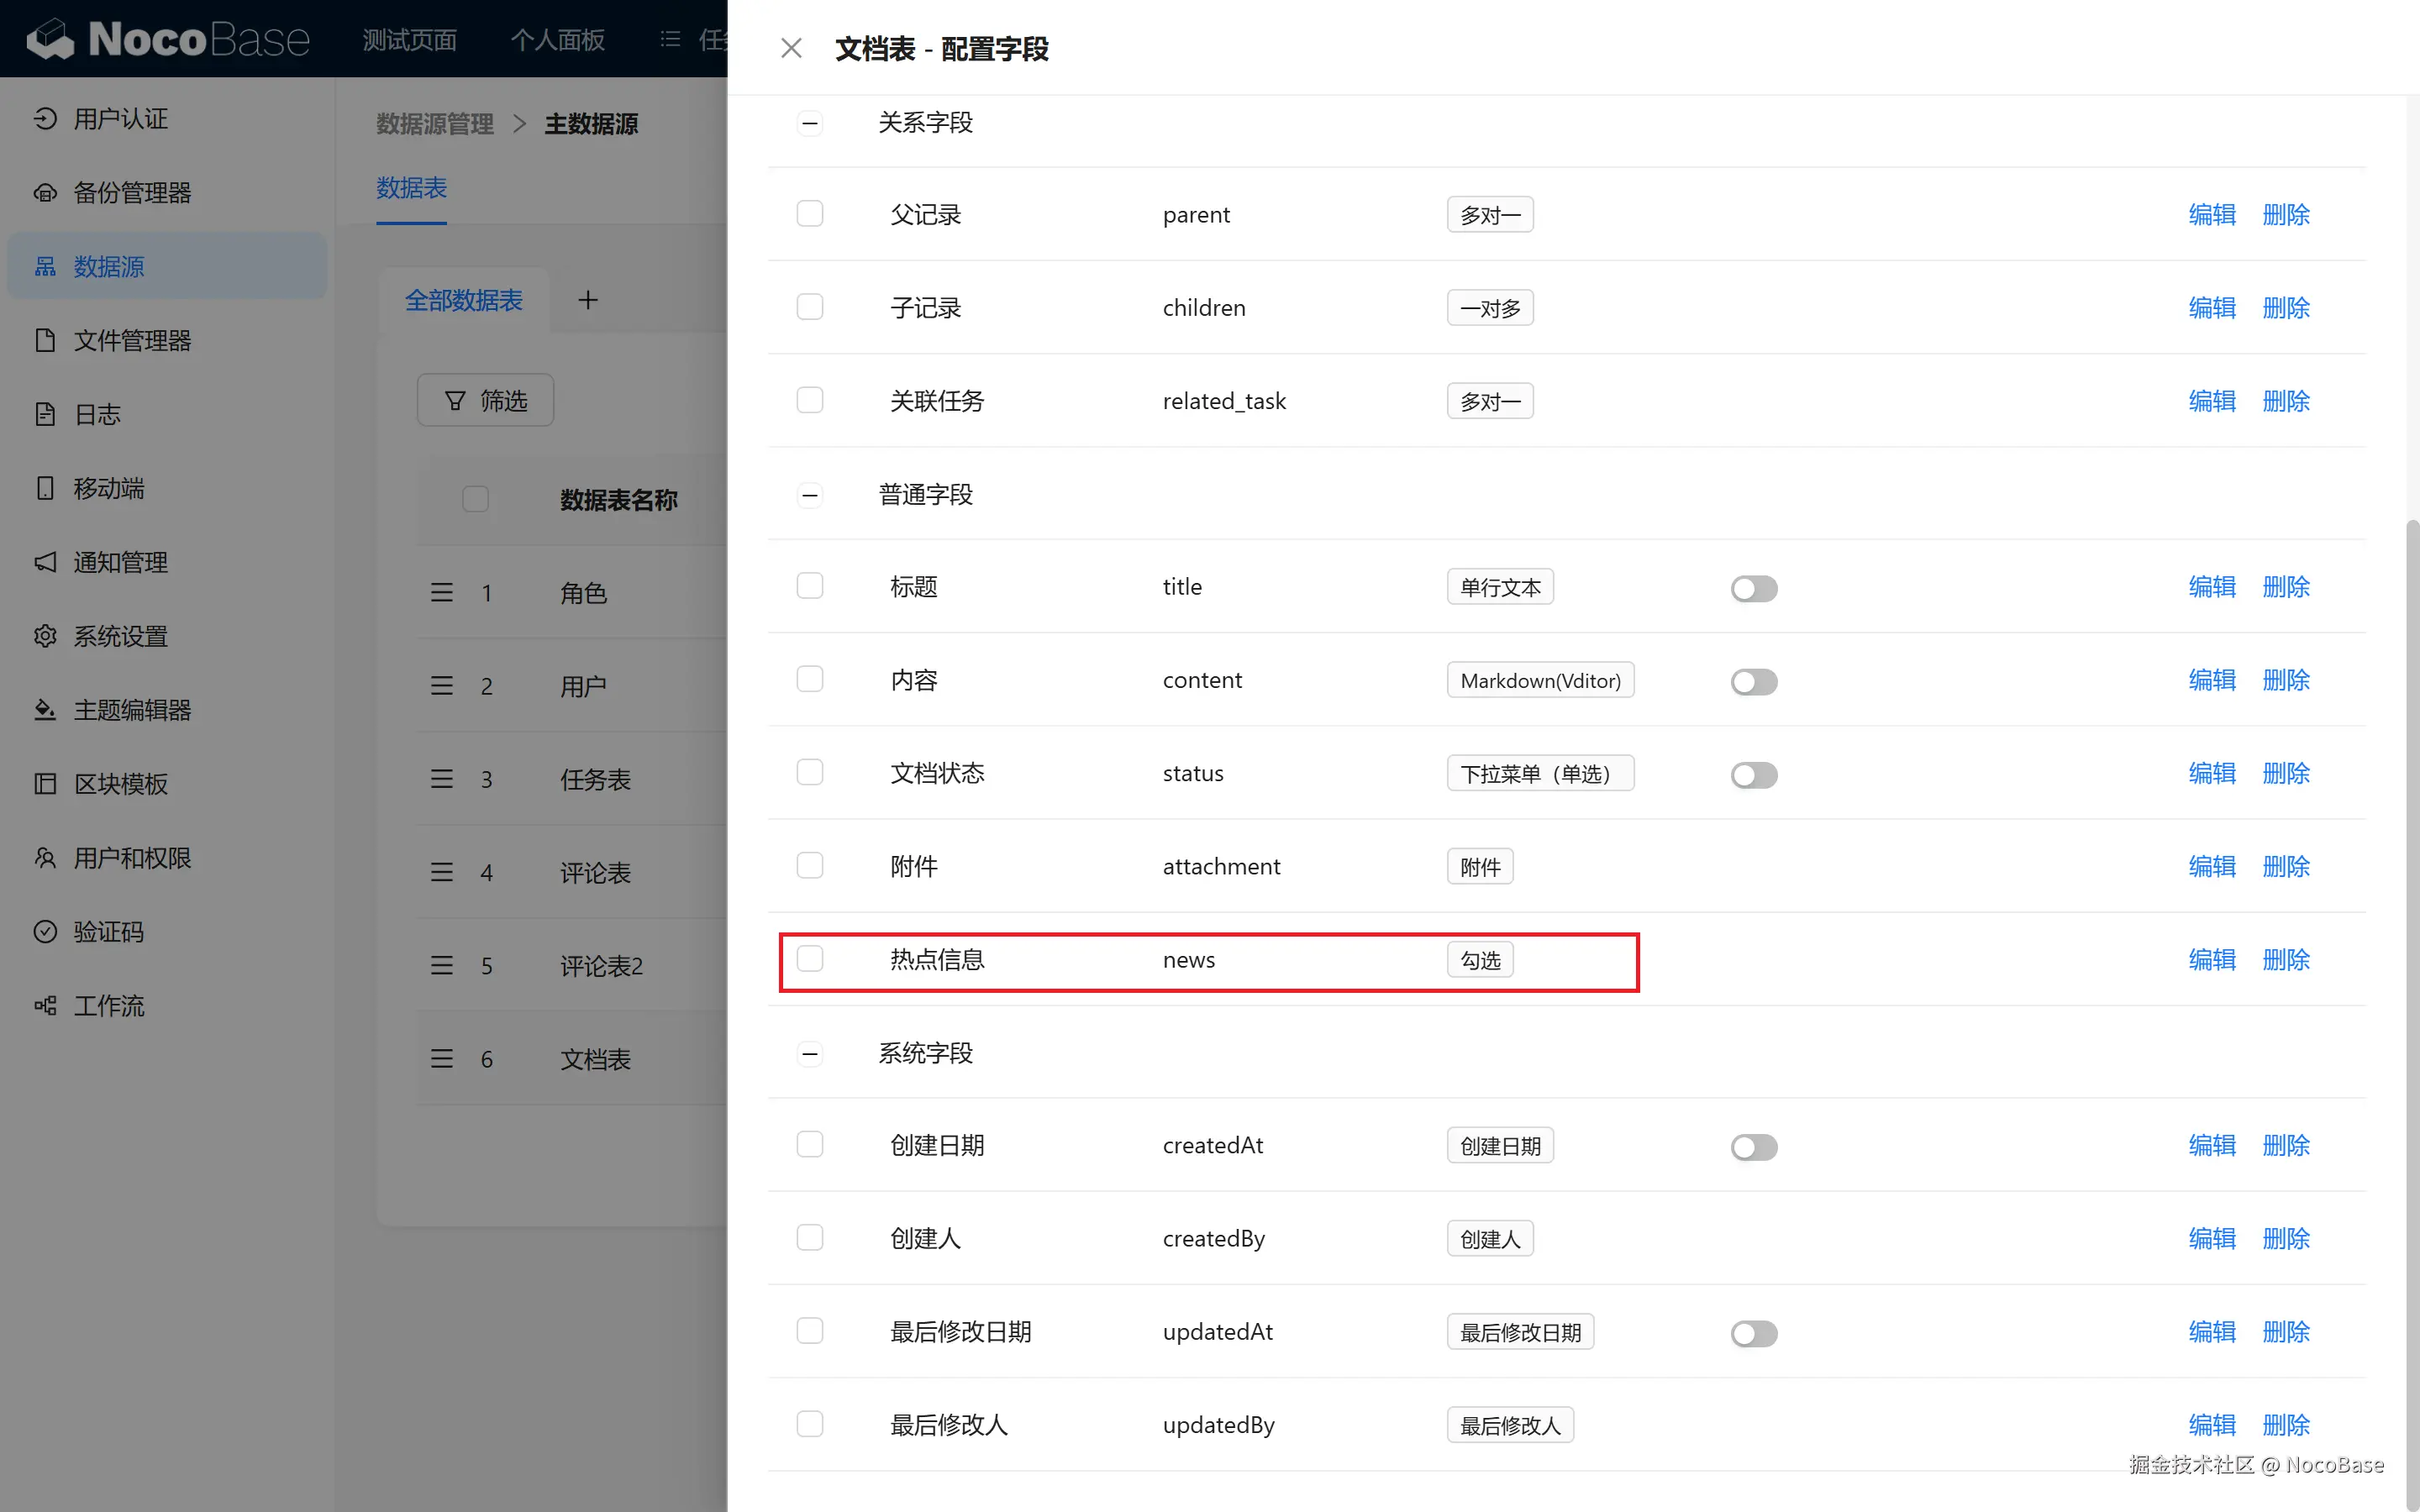2420x1512 pixels.
Task: Open 用户认证 sidebar icon
Action: pyautogui.click(x=45, y=119)
